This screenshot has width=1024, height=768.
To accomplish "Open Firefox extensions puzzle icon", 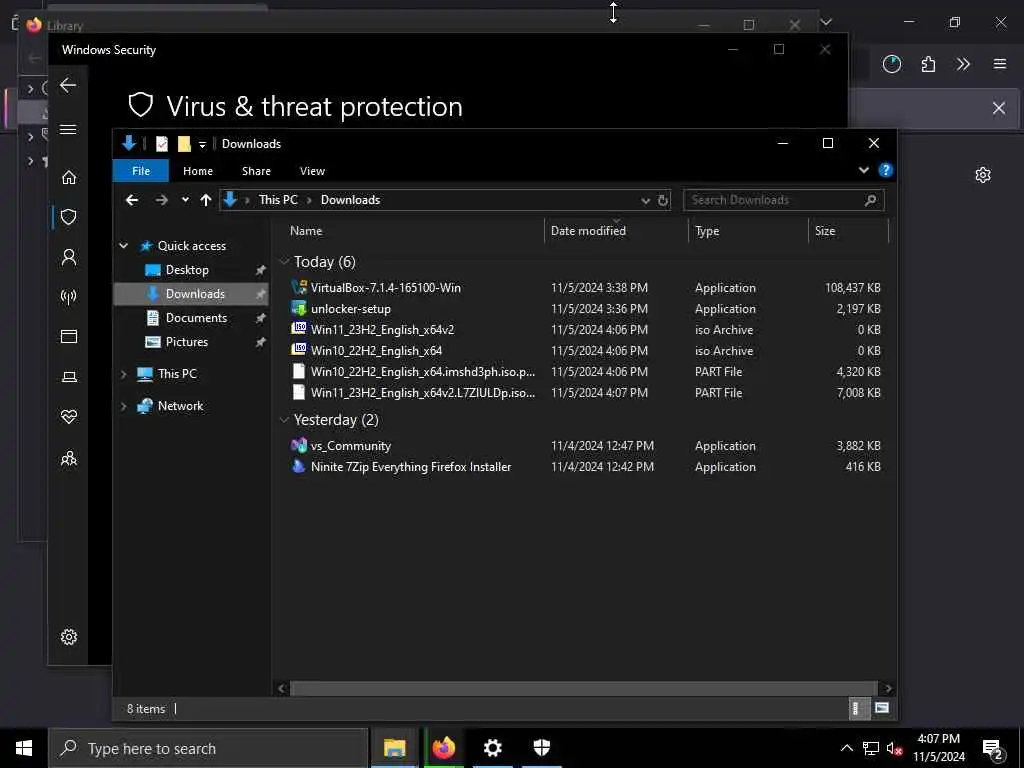I will [928, 64].
